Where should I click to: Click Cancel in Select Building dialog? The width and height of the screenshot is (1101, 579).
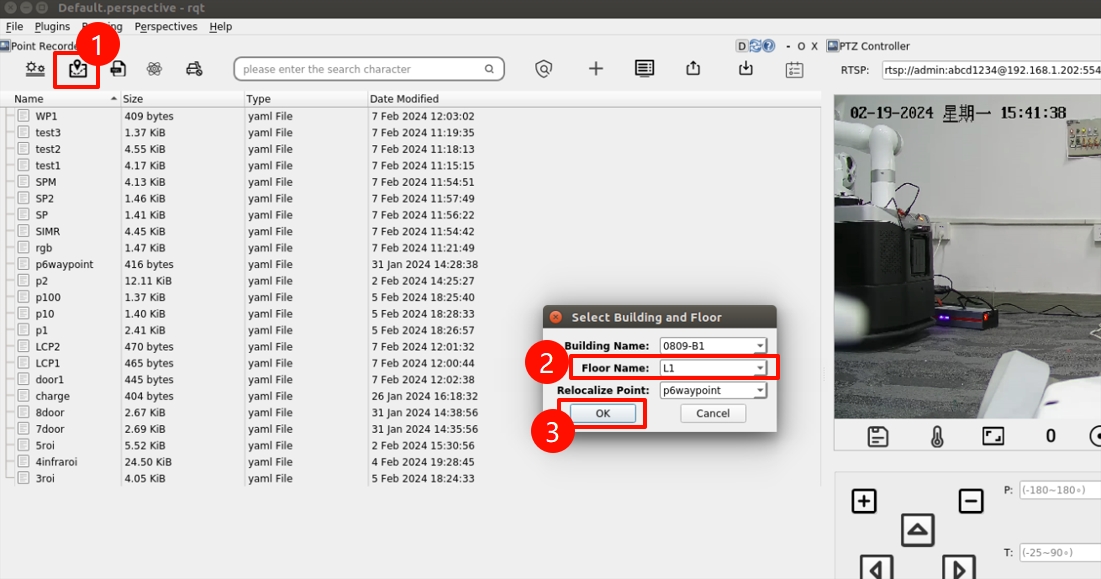point(712,413)
